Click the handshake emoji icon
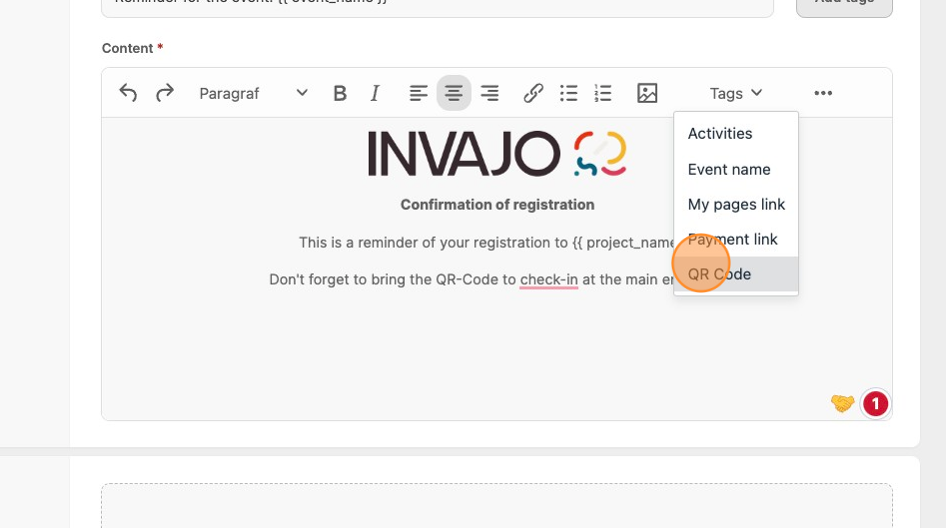Image resolution: width=946 pixels, height=528 pixels. [842, 402]
